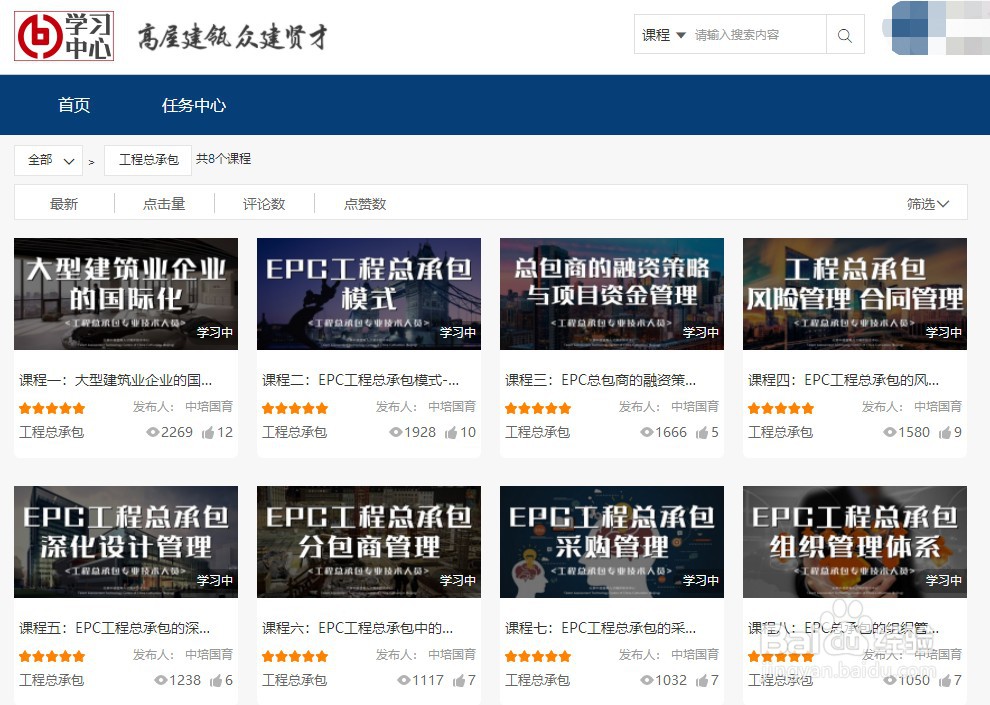The height and width of the screenshot is (705, 990).
Task: Expand the 筛选 options
Action: point(930,202)
